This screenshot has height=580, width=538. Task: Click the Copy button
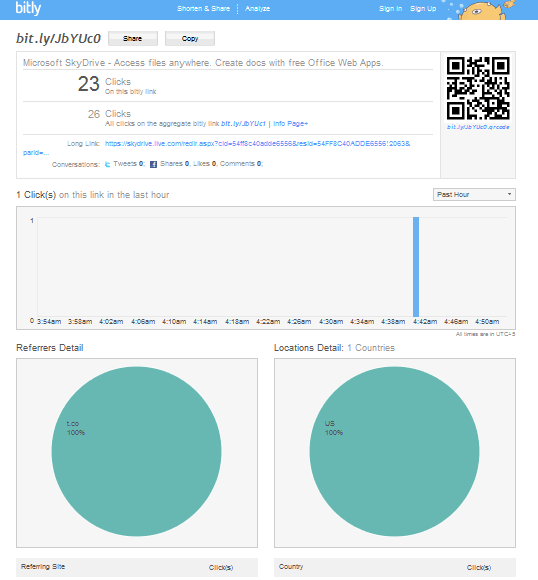[x=190, y=38]
